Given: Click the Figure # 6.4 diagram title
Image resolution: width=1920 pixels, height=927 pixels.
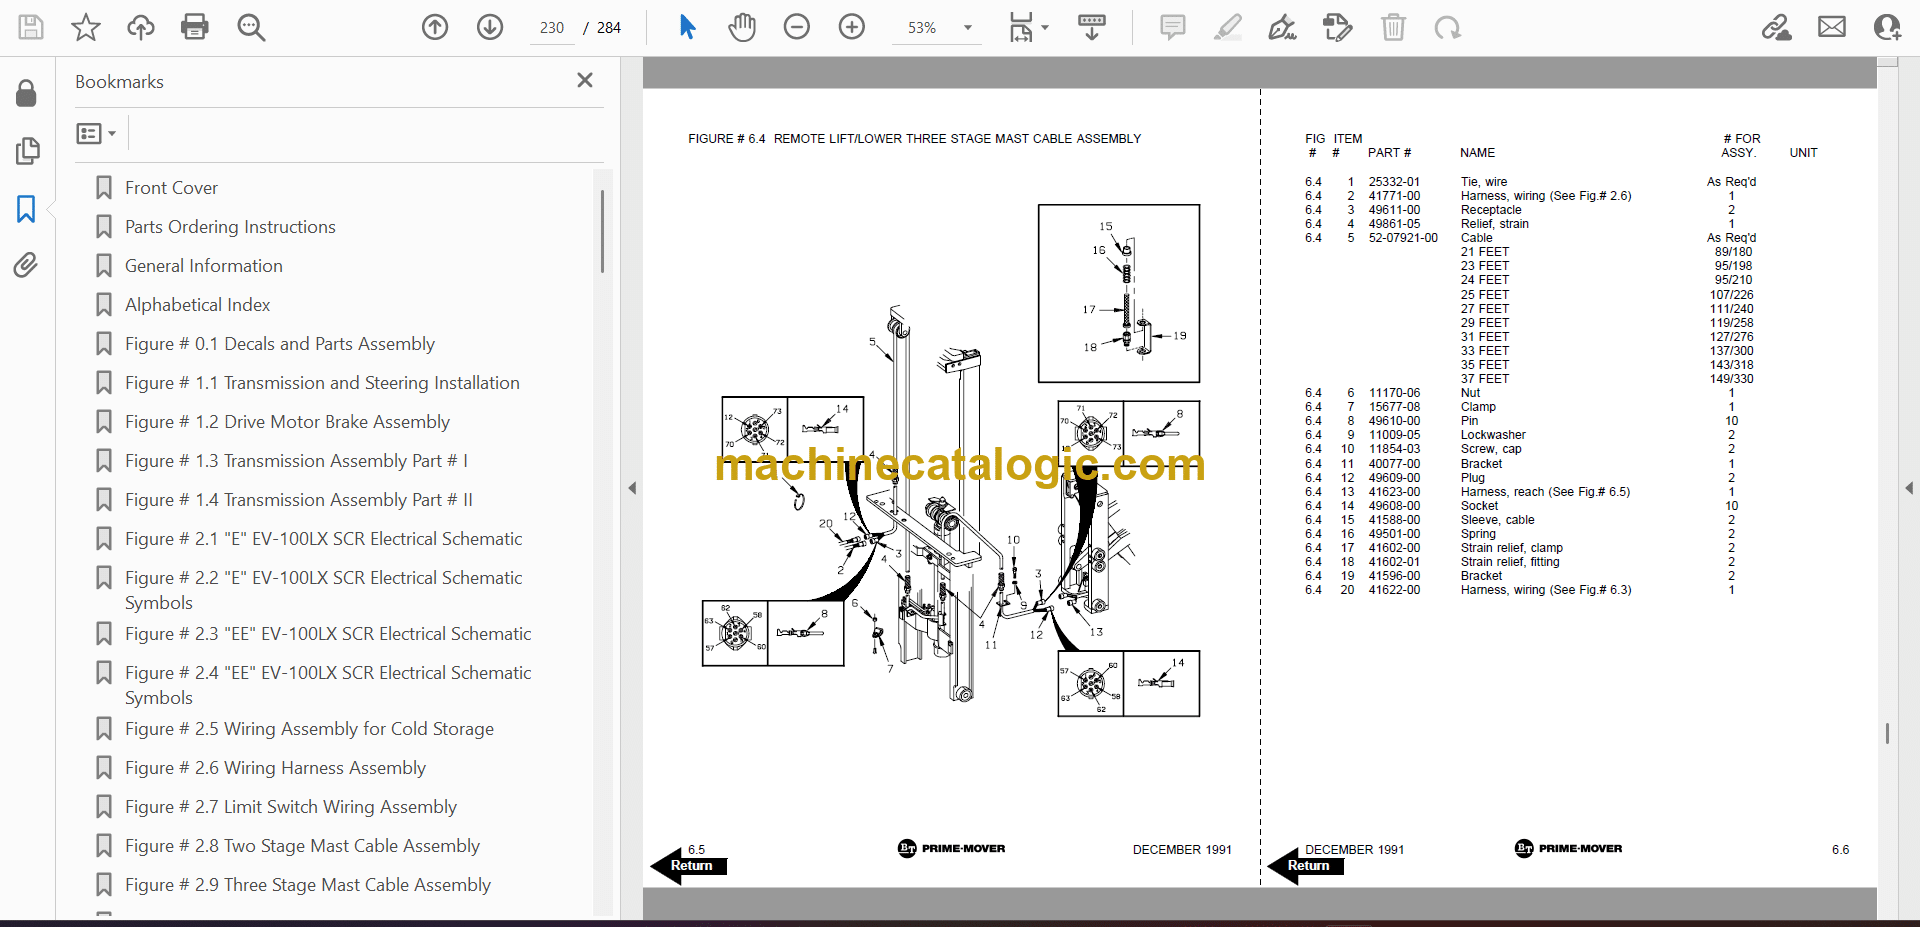Looking at the screenshot, I should point(914,139).
